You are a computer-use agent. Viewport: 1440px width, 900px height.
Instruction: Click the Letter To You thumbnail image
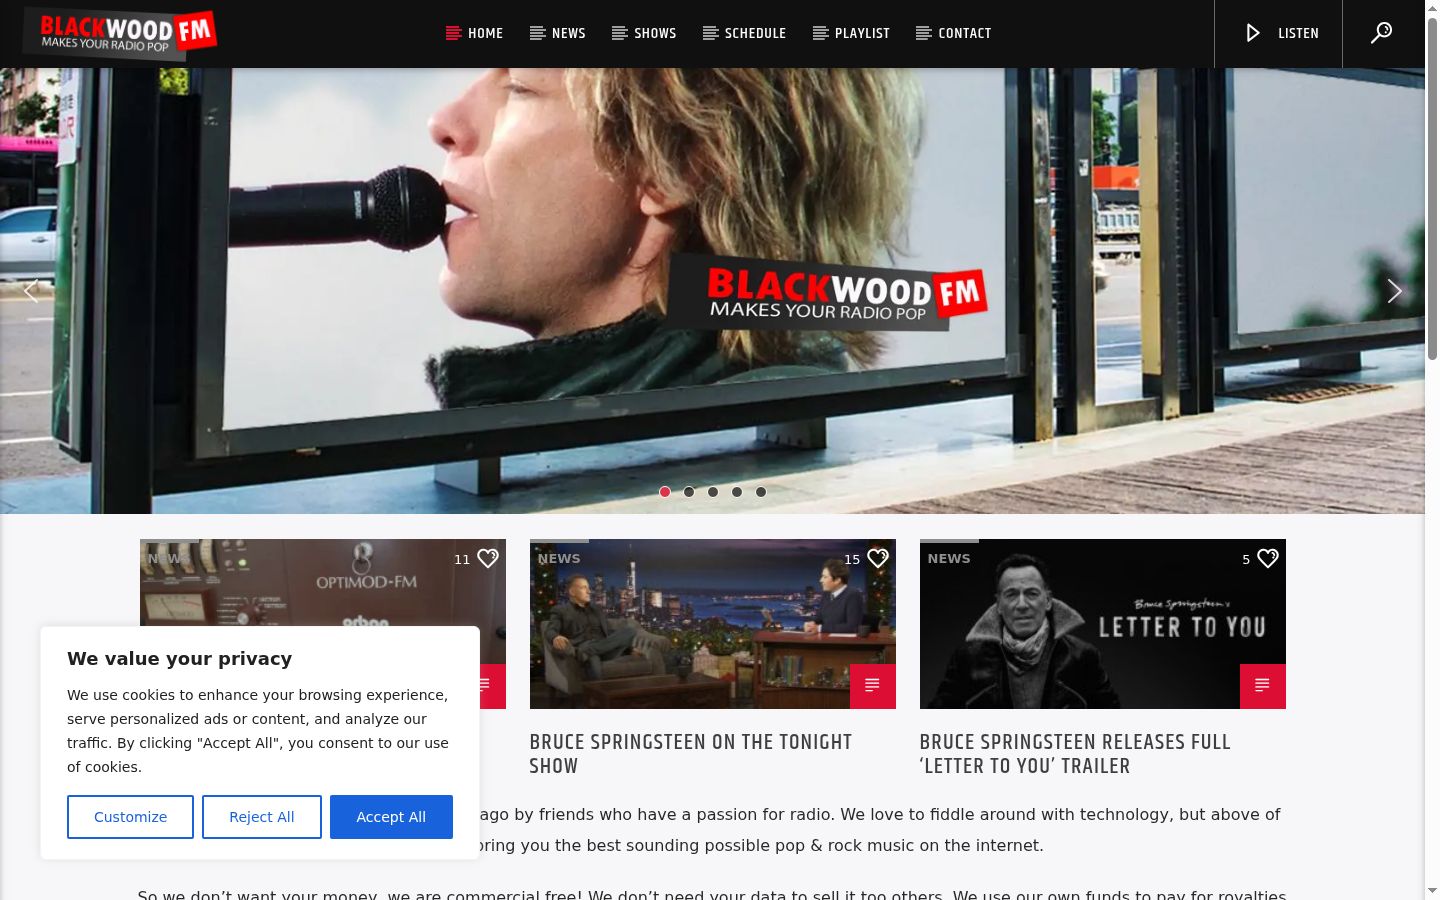point(1102,624)
